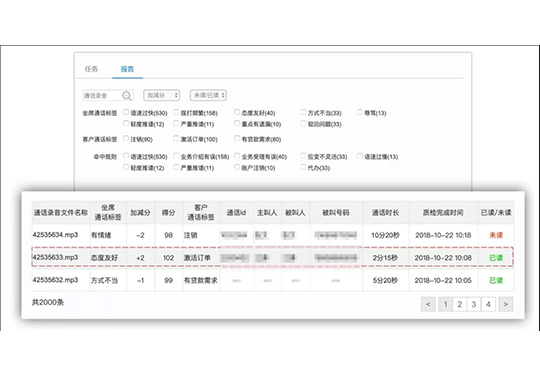Check 语速过慢(13) checkbox

(360, 156)
